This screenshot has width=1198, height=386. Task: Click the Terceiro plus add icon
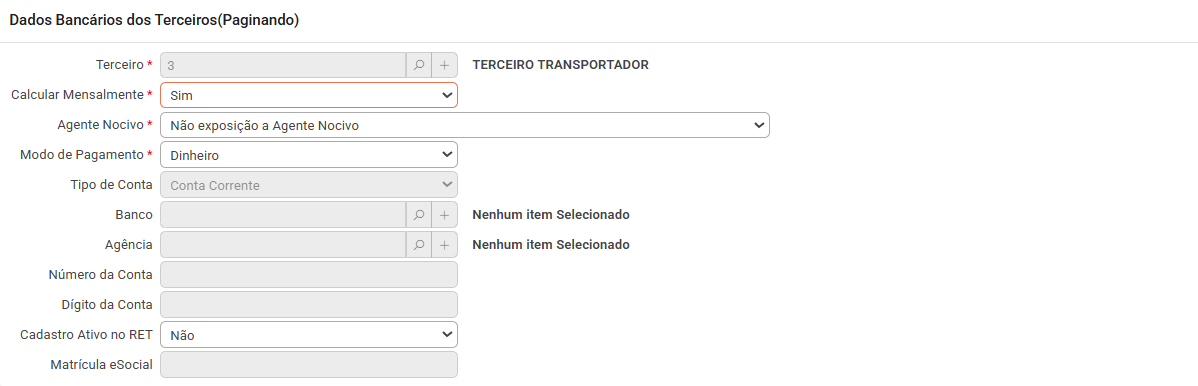(x=445, y=65)
